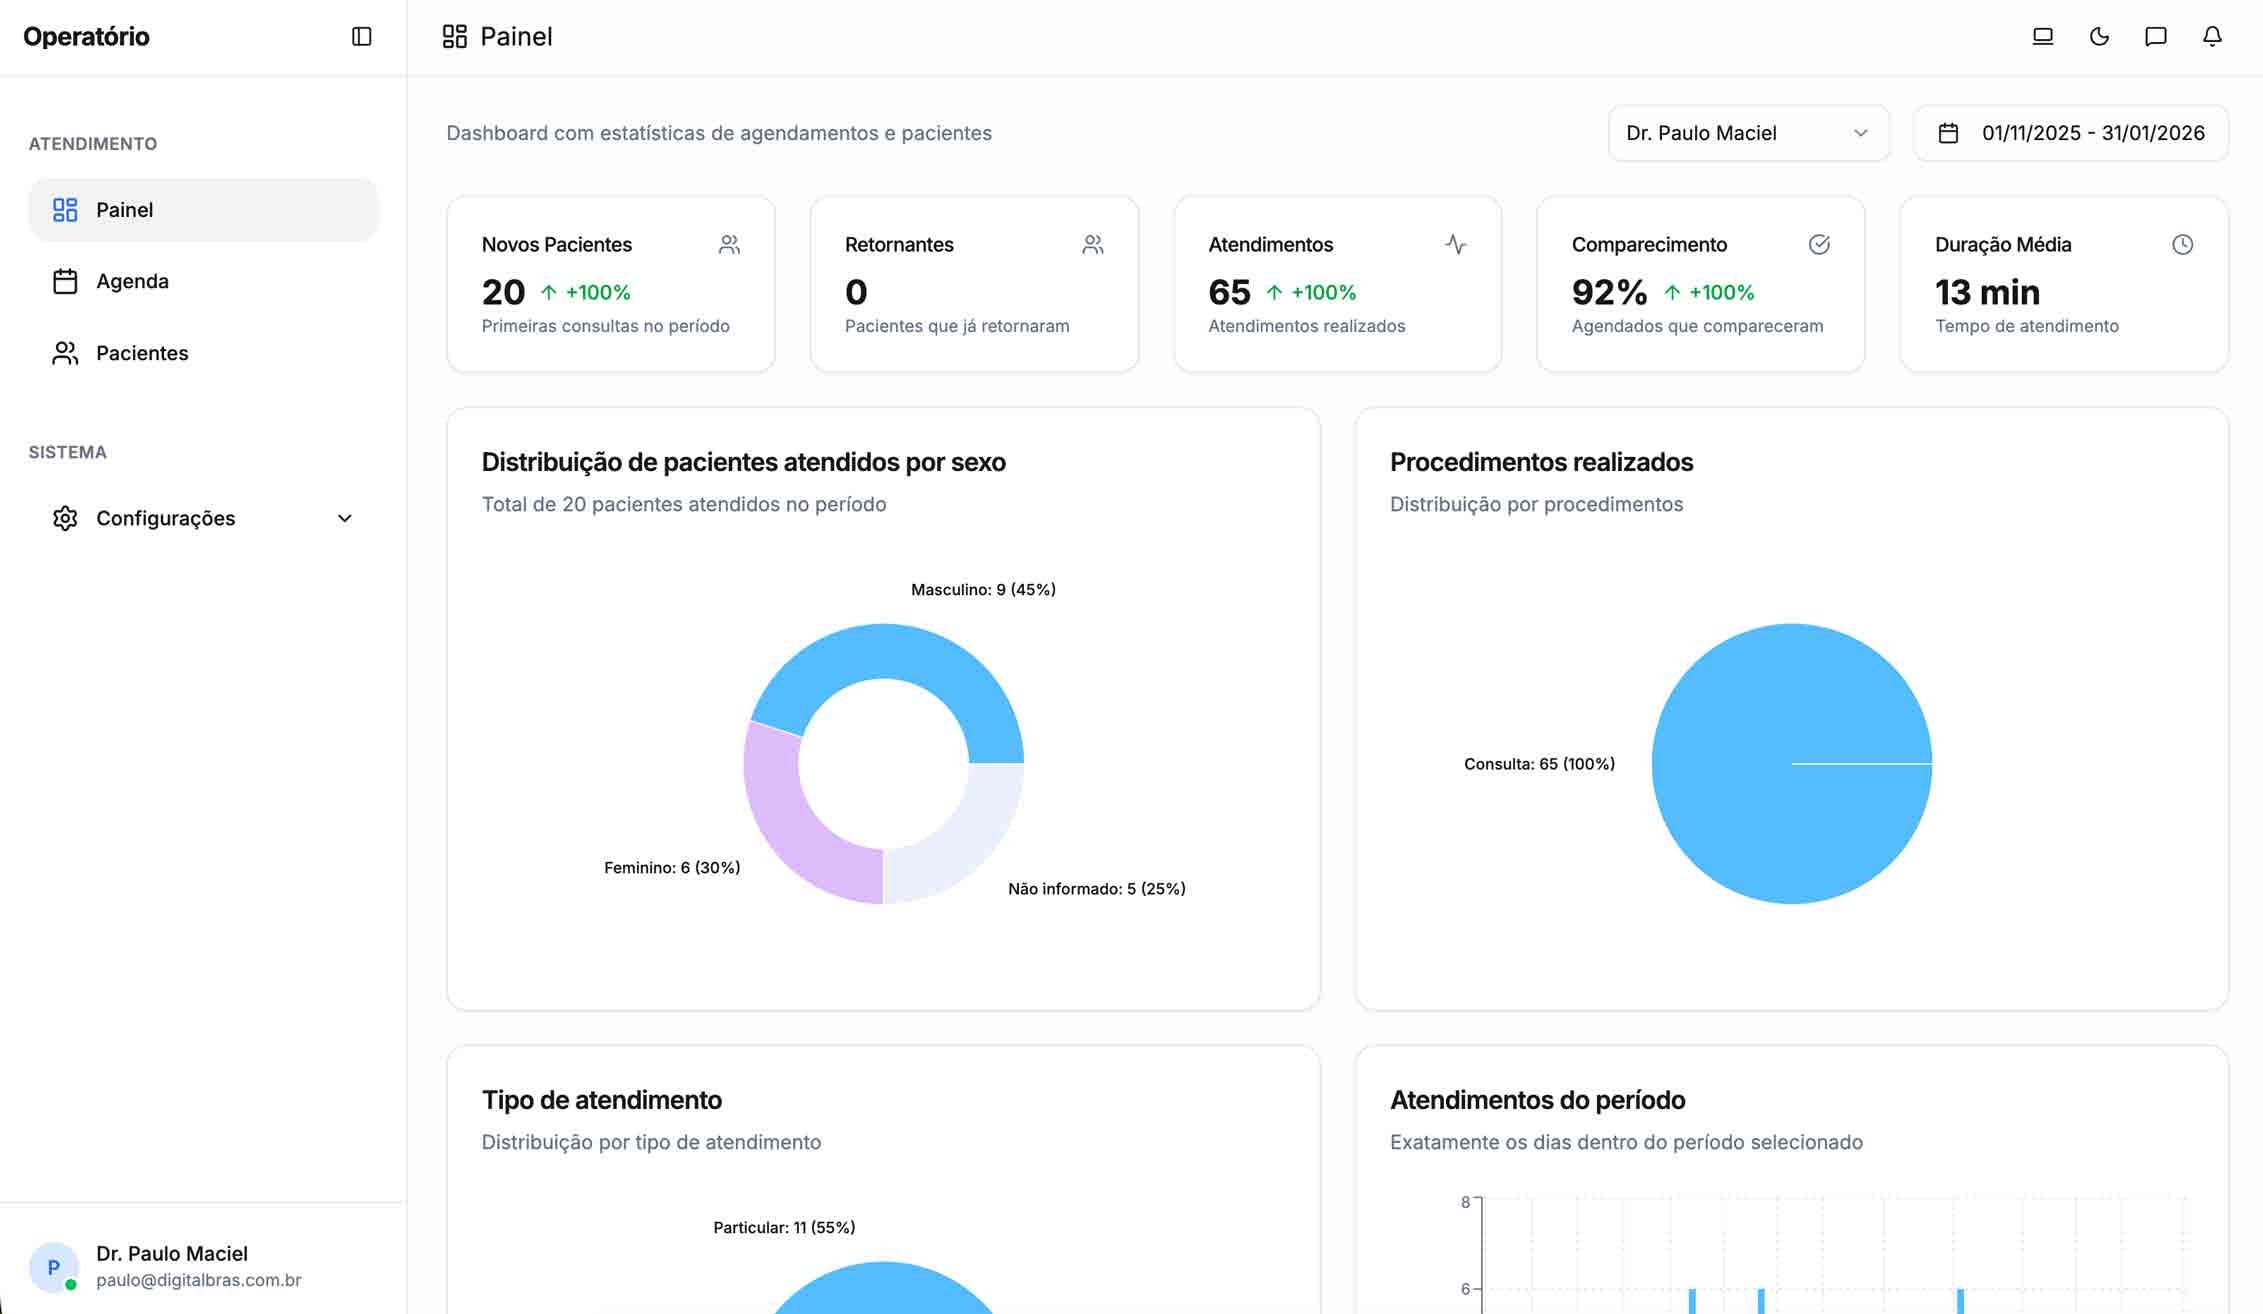2263x1314 pixels.
Task: Open Agenda via the calendar icon
Action: coord(65,281)
